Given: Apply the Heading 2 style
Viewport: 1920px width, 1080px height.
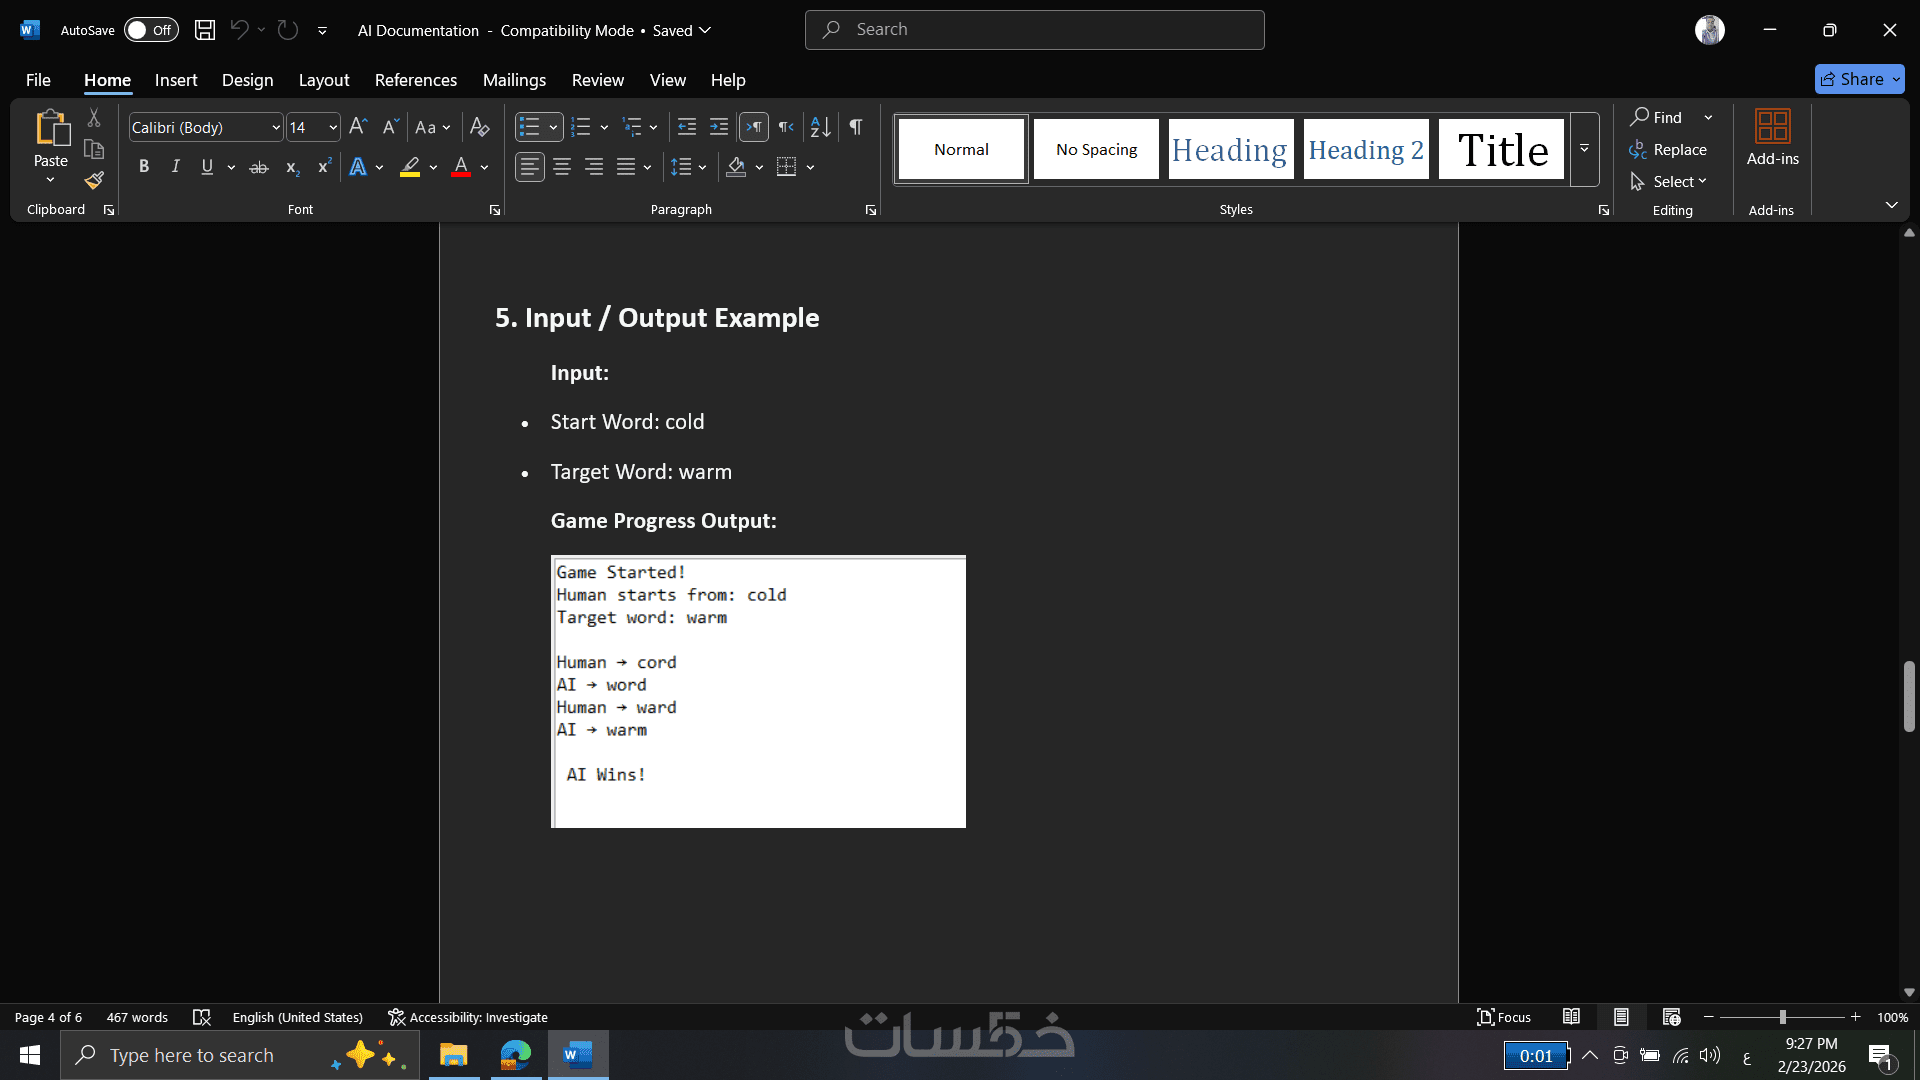Looking at the screenshot, I should pyautogui.click(x=1365, y=149).
